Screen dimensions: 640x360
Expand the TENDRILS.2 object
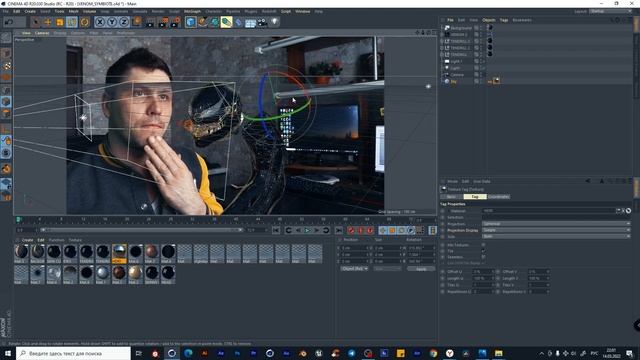coord(442,48)
